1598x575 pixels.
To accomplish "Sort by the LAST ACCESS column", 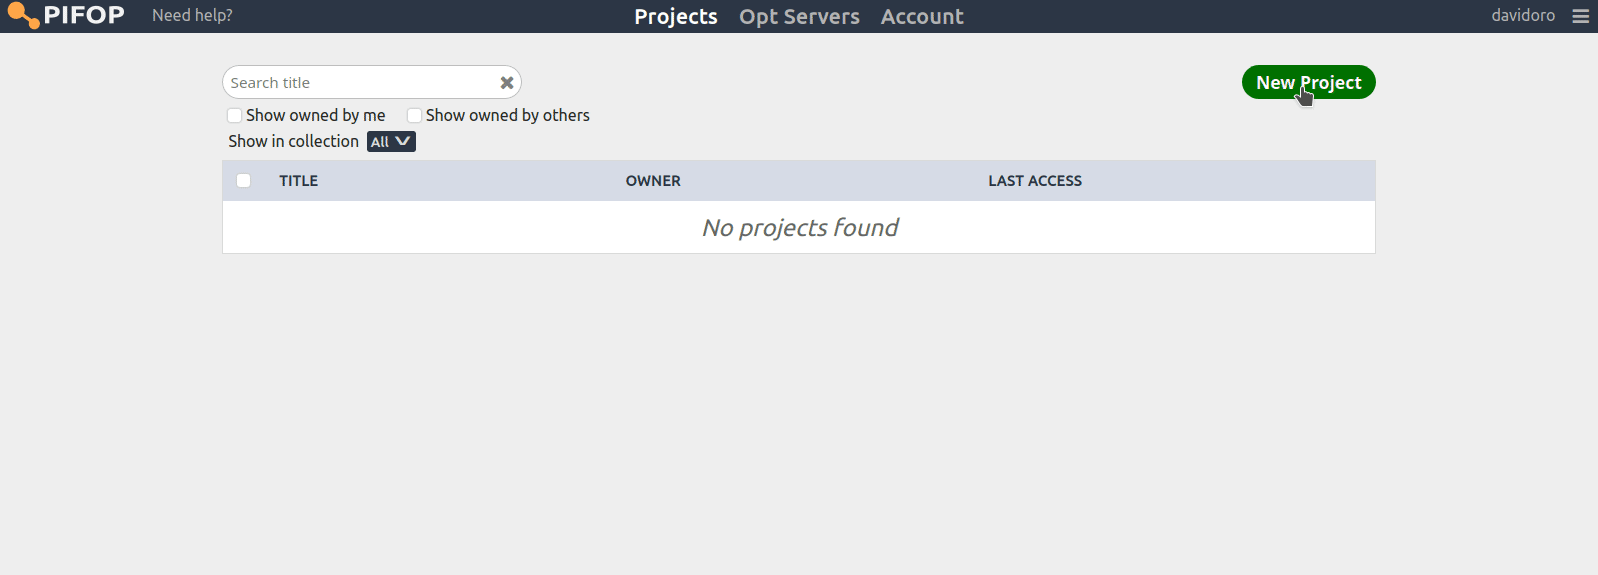I will pos(1035,181).
